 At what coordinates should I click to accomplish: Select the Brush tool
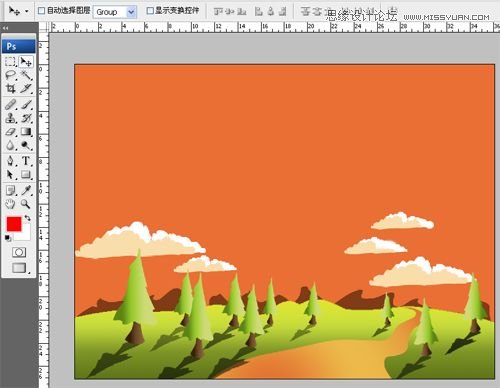coord(26,104)
